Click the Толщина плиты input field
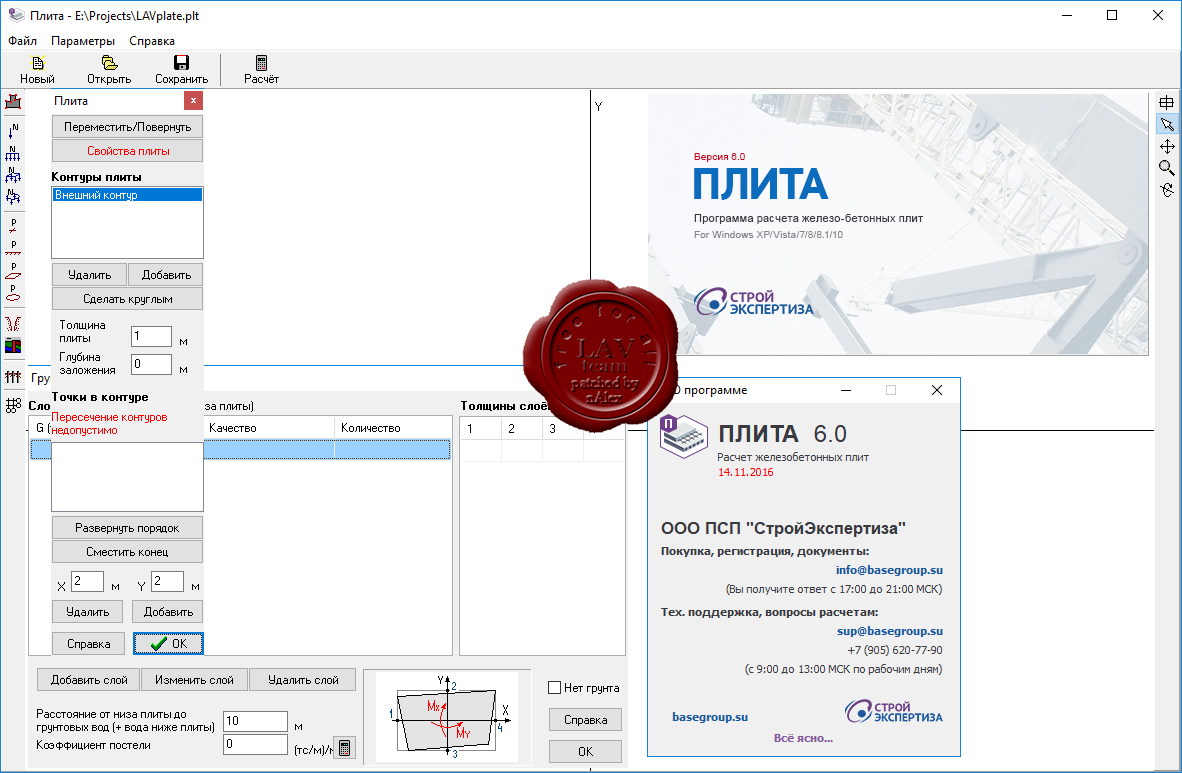Screen dimensions: 1182x773 click(x=151, y=336)
